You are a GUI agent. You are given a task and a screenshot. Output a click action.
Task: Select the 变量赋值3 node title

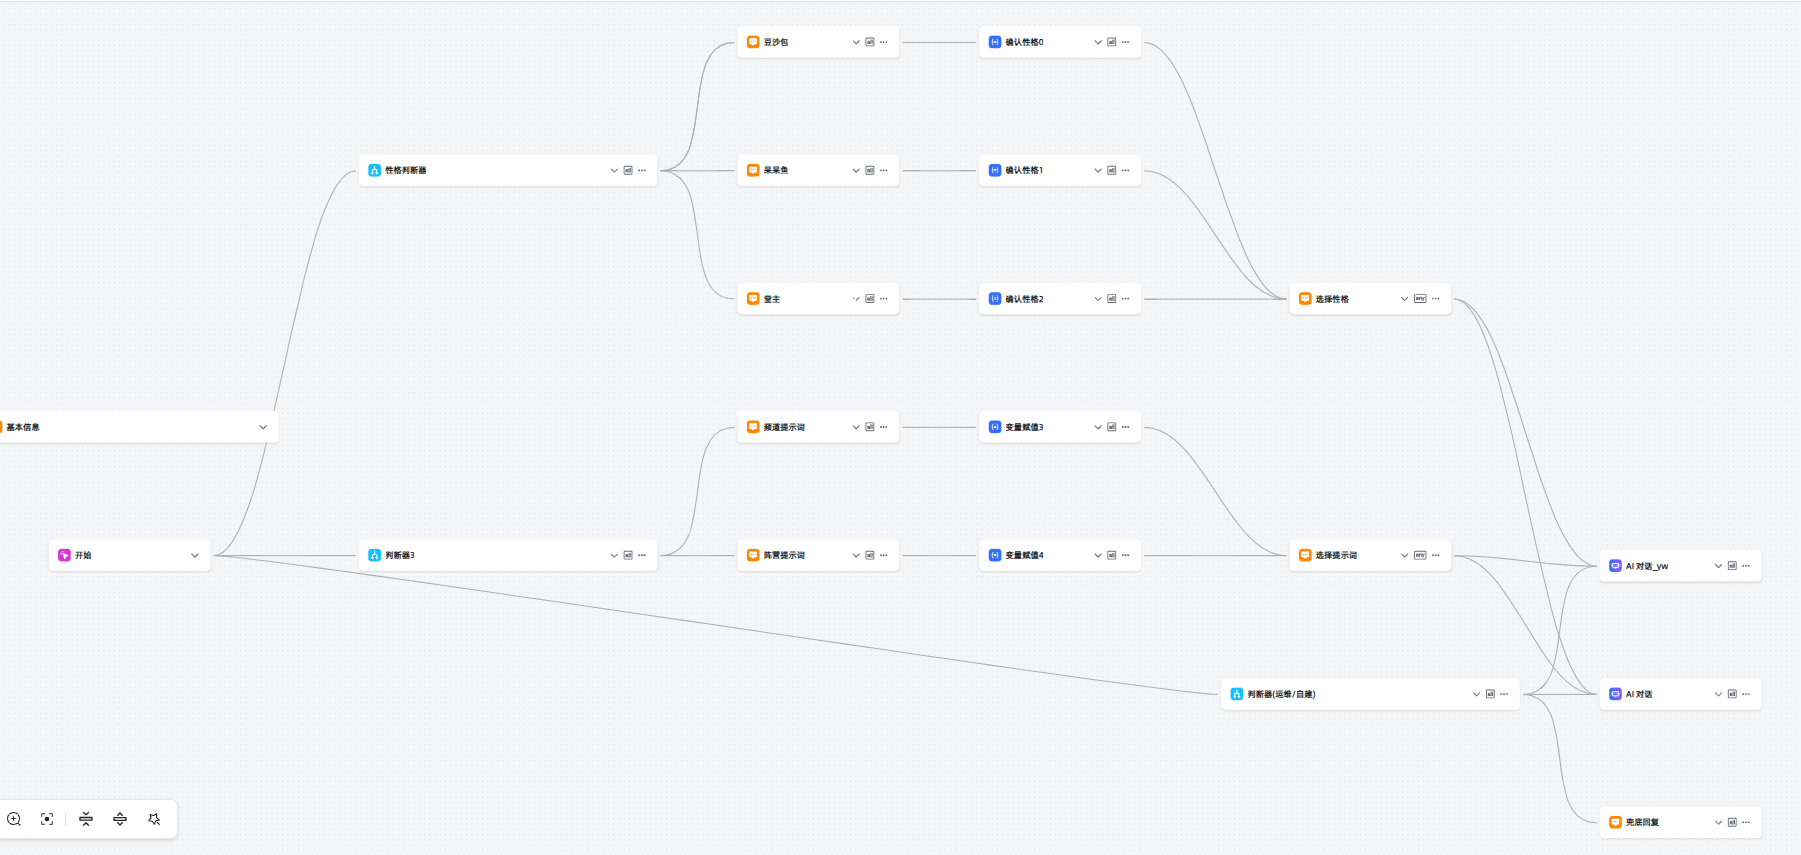(x=1024, y=427)
